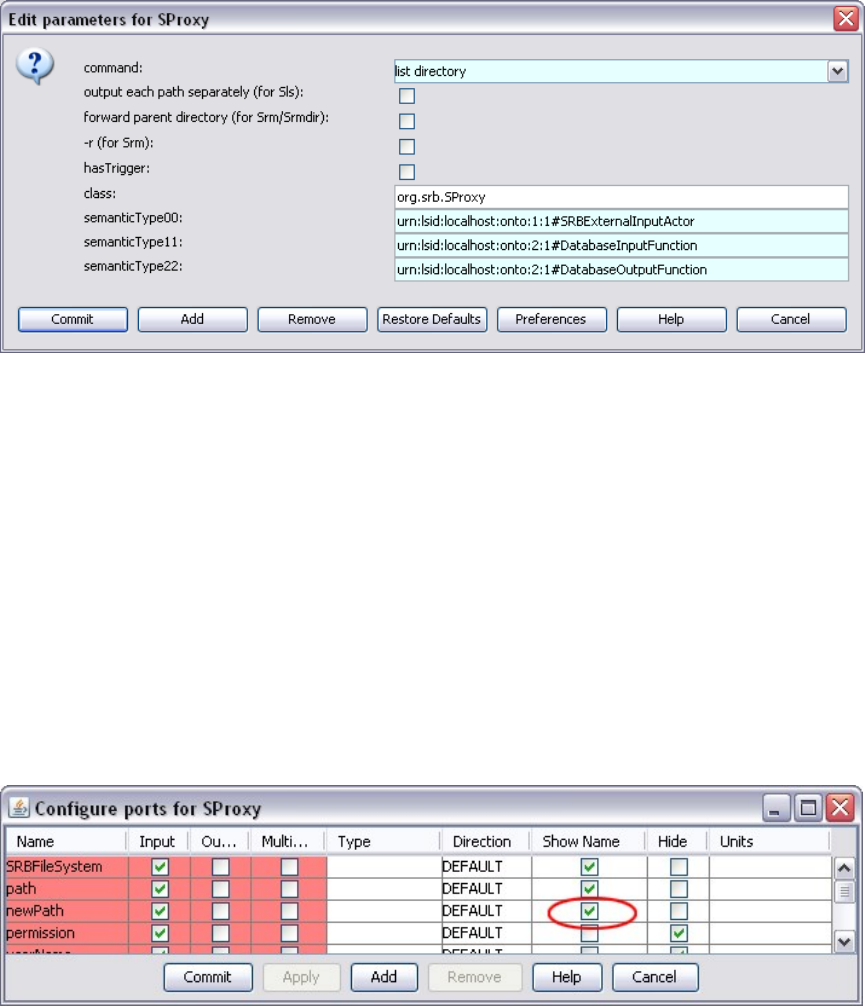This screenshot has width=865, height=1006.
Task: Toggle Input checkbox for permission port
Action: [x=160, y=933]
